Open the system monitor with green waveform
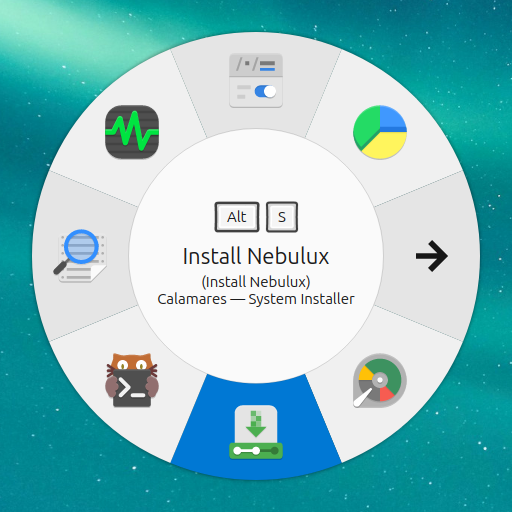The image size is (512, 512). click(132, 132)
